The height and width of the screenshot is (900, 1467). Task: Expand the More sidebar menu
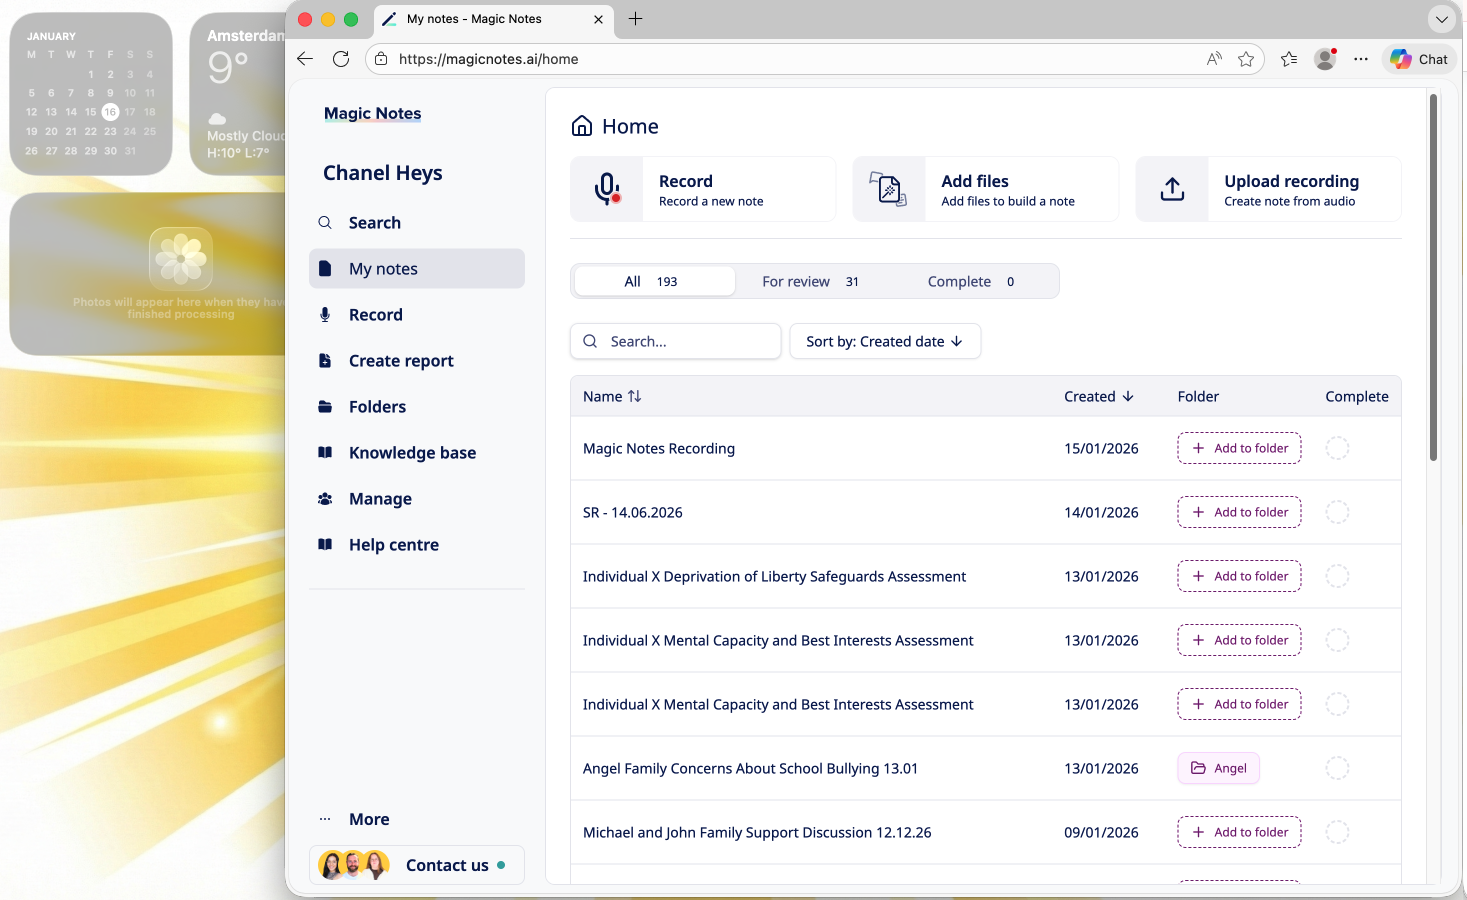click(369, 819)
